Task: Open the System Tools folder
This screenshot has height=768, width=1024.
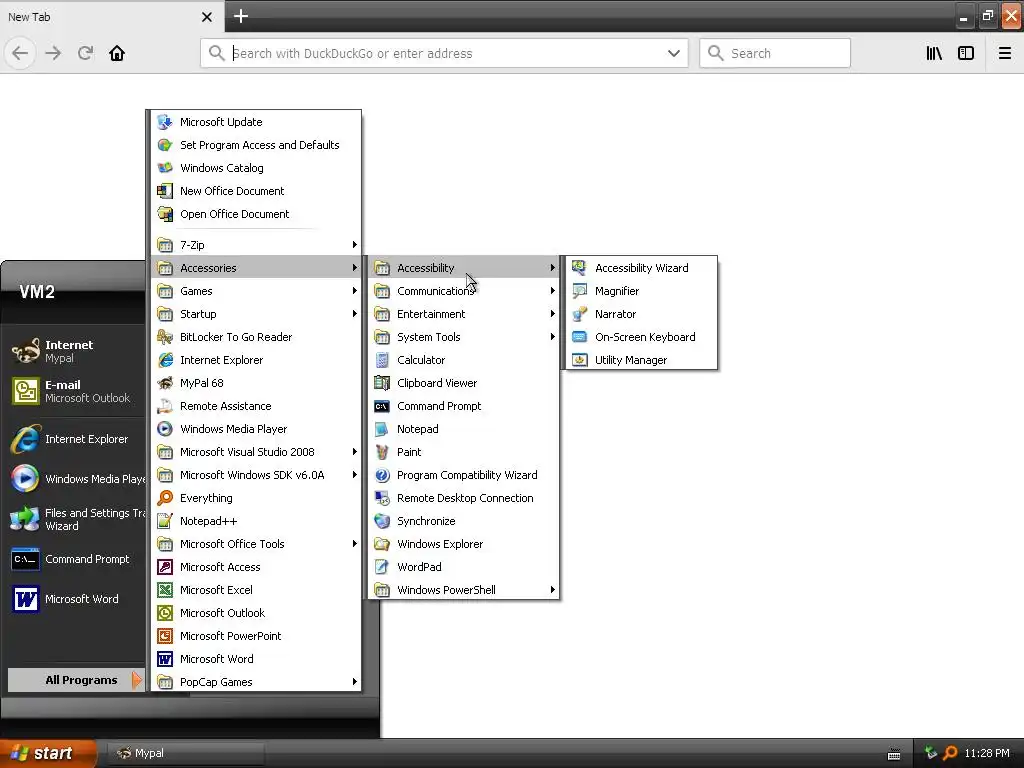Action: click(464, 337)
